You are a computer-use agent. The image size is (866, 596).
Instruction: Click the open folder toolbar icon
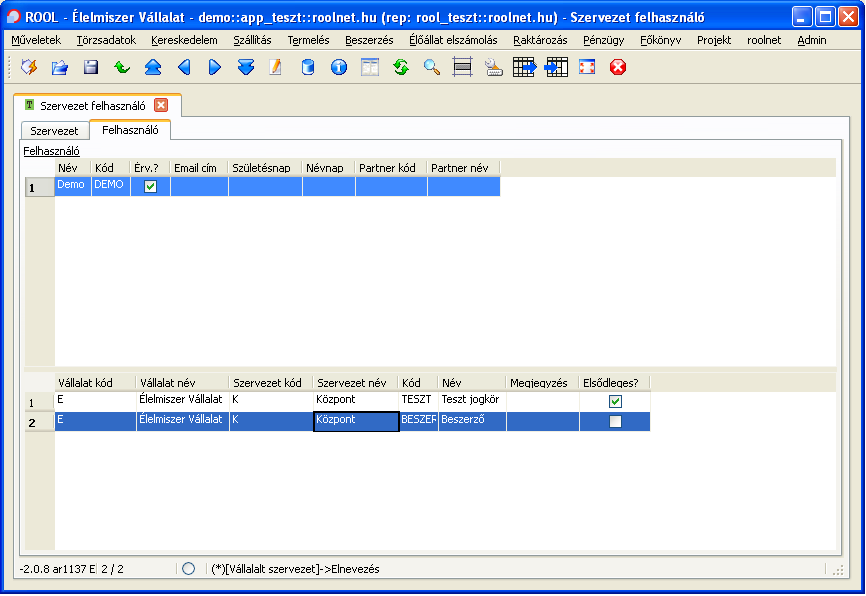click(x=60, y=67)
